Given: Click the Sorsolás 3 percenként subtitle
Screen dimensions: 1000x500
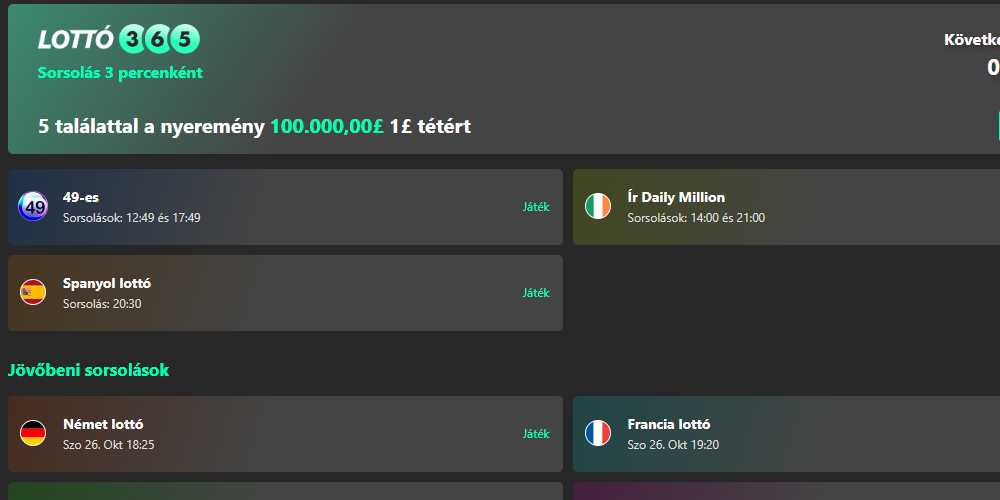Looking at the screenshot, I should [120, 73].
